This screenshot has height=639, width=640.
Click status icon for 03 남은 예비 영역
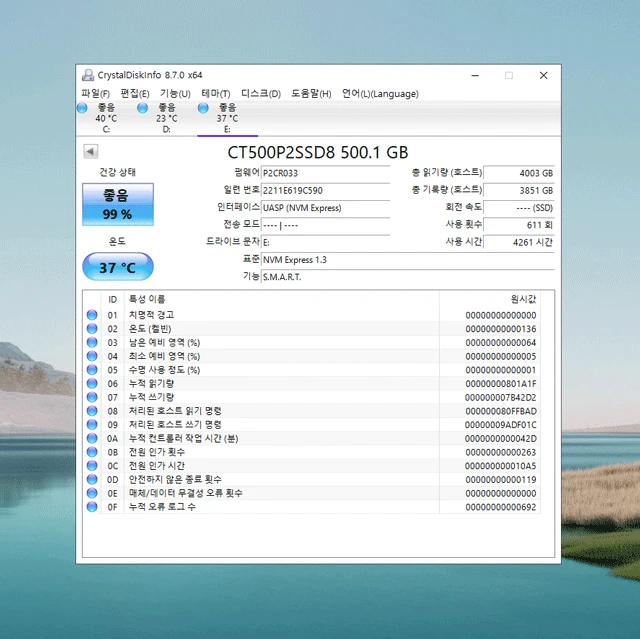[x=92, y=342]
